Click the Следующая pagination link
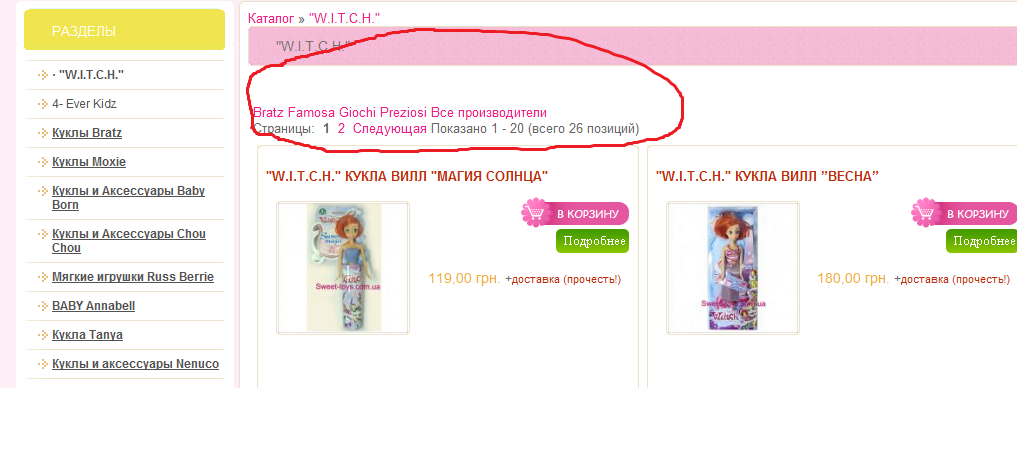The width and height of the screenshot is (1025, 460). pos(390,129)
